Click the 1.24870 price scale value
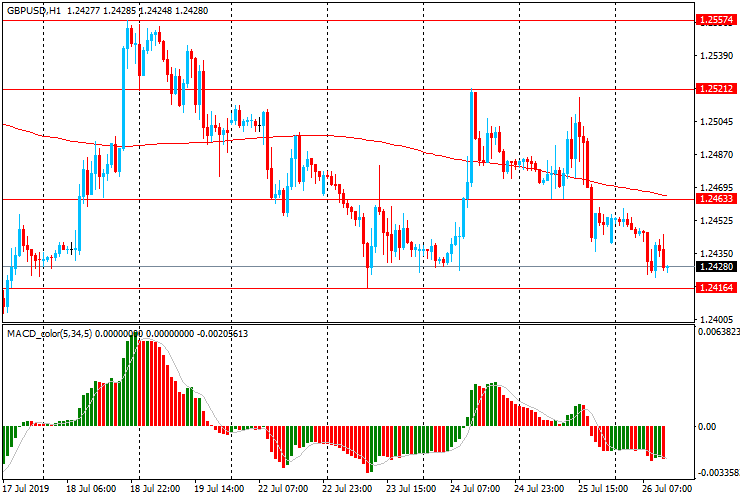Image resolution: width=740 pixels, height=500 pixels. tap(716, 155)
